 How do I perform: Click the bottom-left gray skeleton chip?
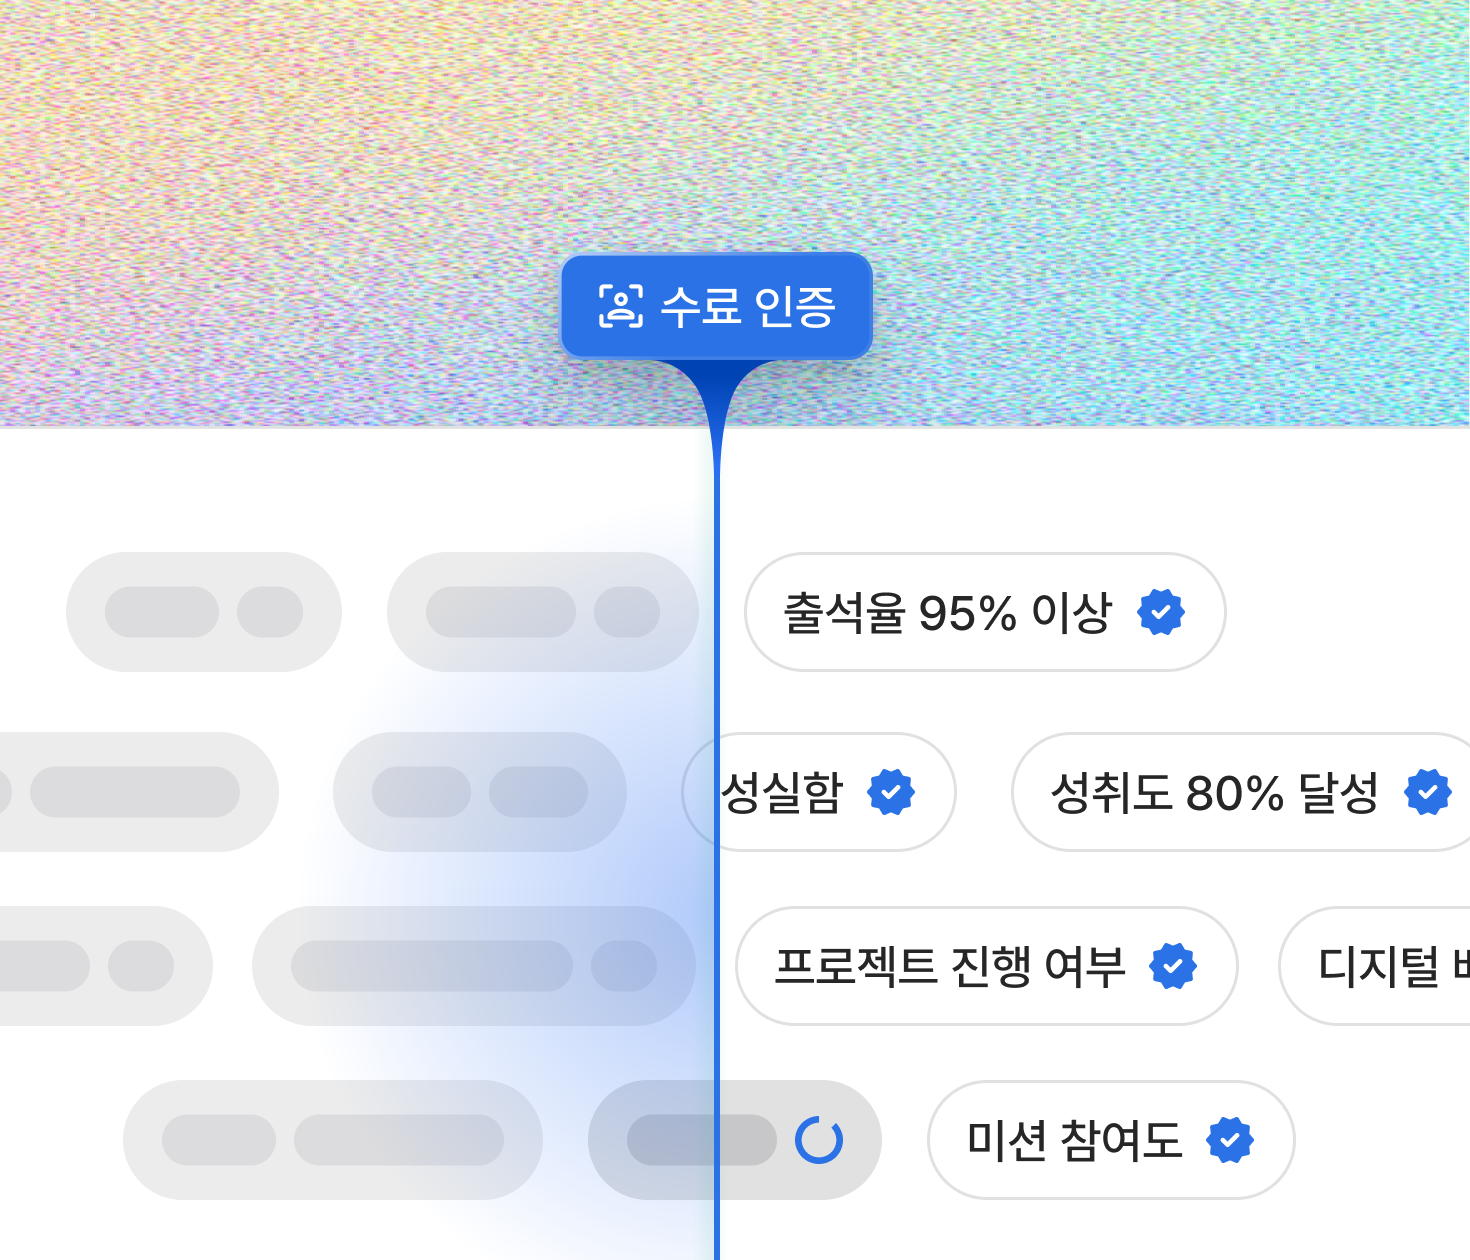[332, 1140]
